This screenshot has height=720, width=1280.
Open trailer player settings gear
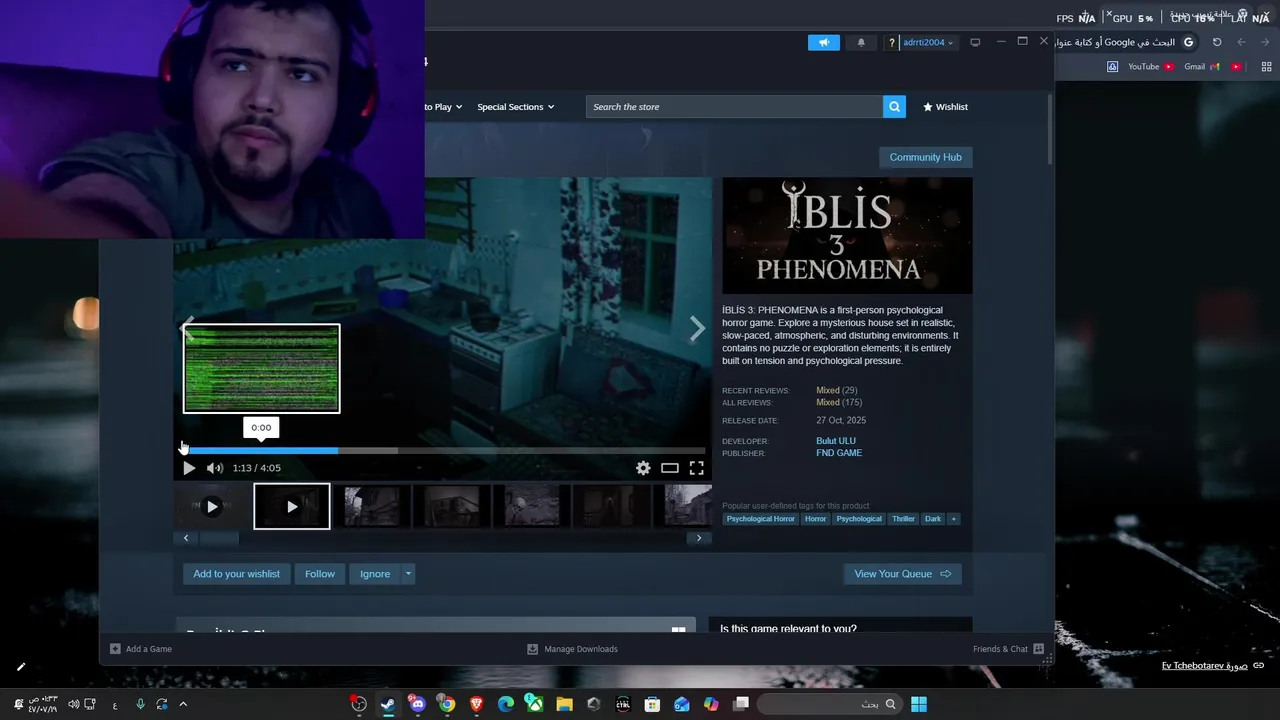643,468
